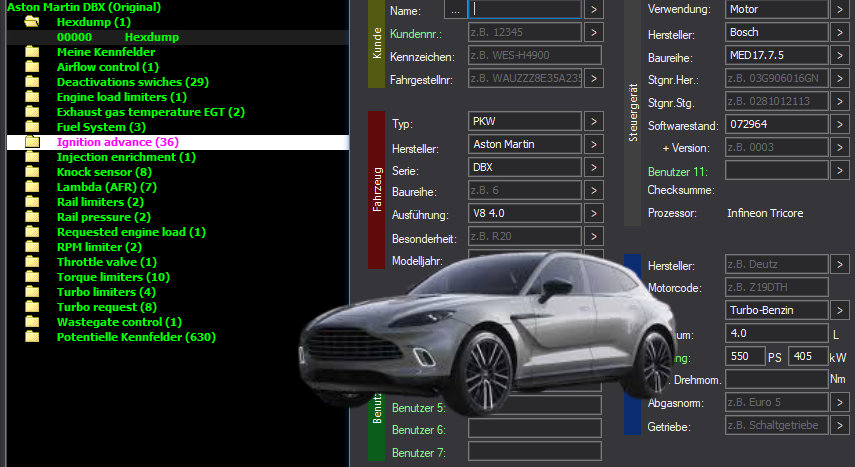Click the Meine Kennfelder folder icon
Image resolution: width=855 pixels, height=467 pixels.
32,52
